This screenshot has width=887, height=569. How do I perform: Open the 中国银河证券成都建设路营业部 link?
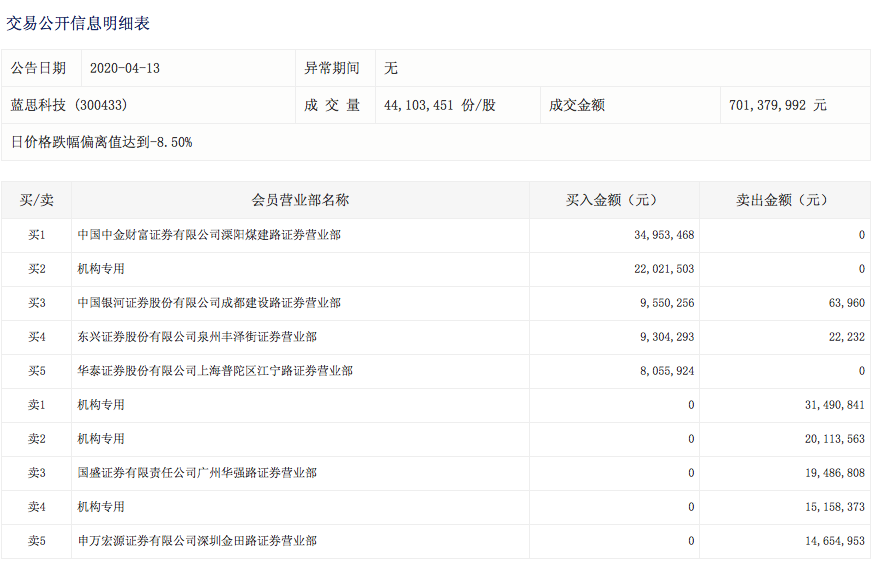click(x=209, y=303)
